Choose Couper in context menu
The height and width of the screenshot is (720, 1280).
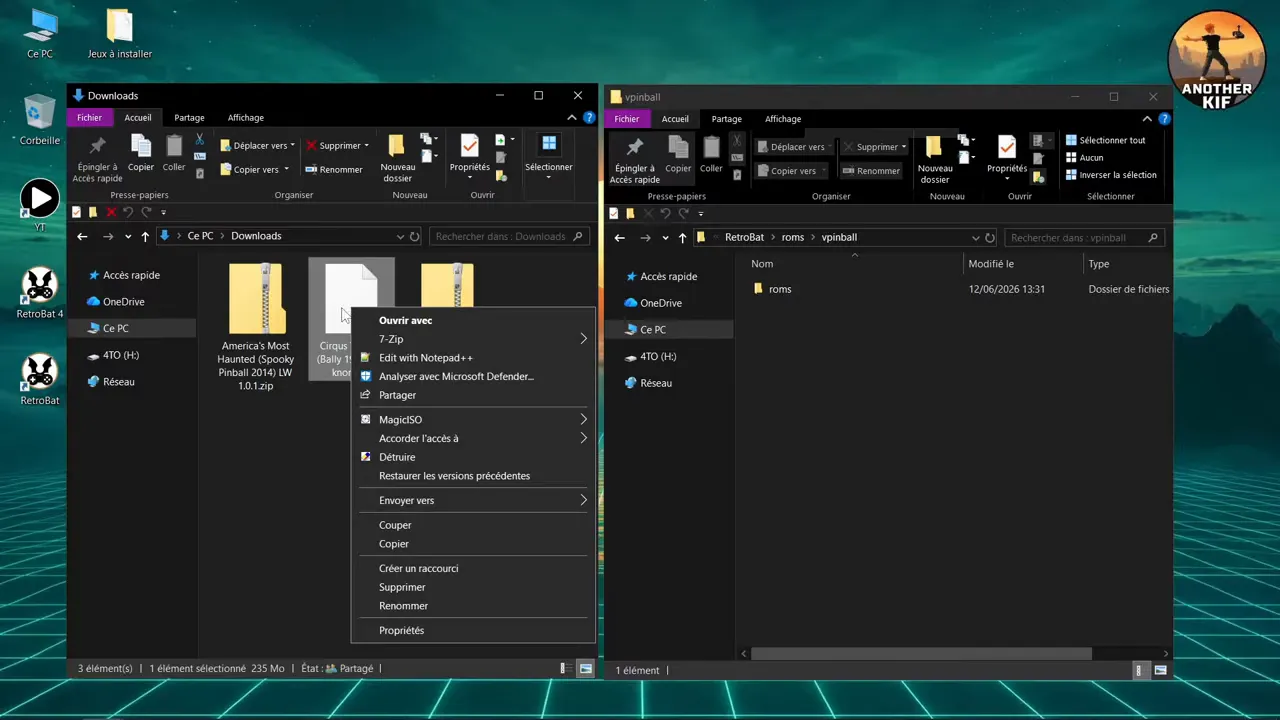[x=473, y=525]
